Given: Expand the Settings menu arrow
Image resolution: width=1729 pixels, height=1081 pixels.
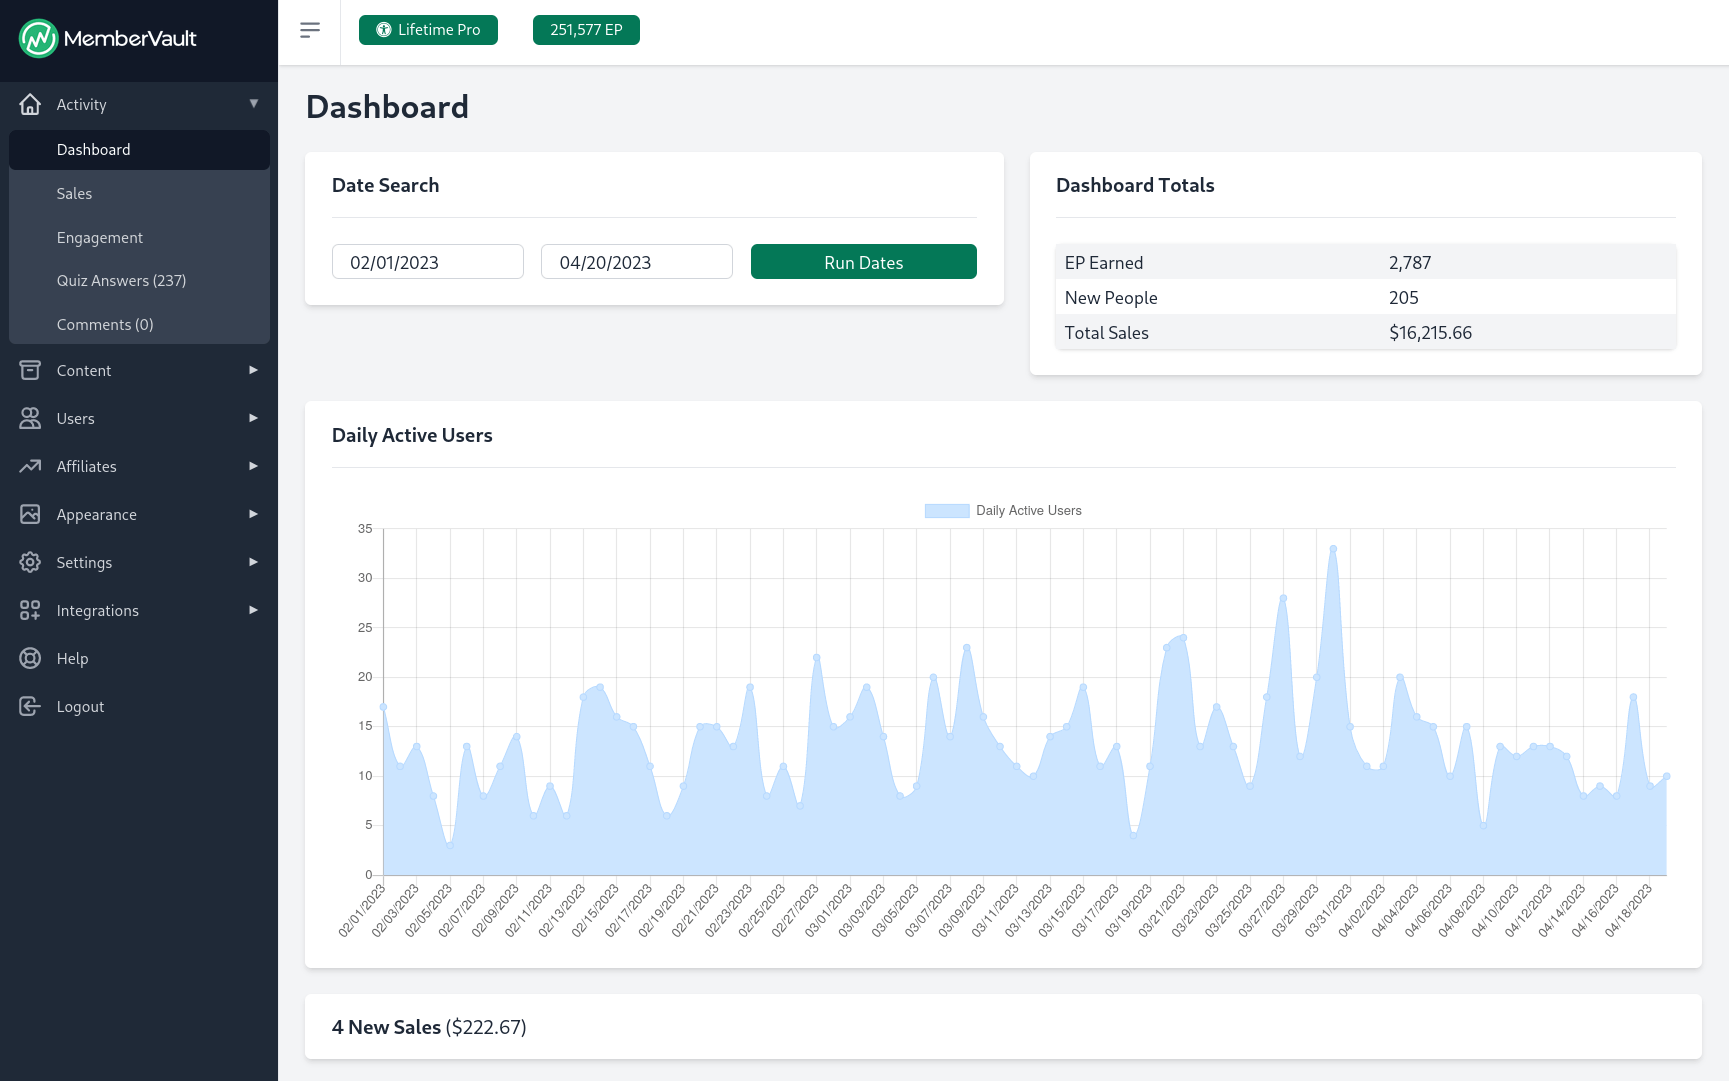Looking at the screenshot, I should tap(254, 562).
